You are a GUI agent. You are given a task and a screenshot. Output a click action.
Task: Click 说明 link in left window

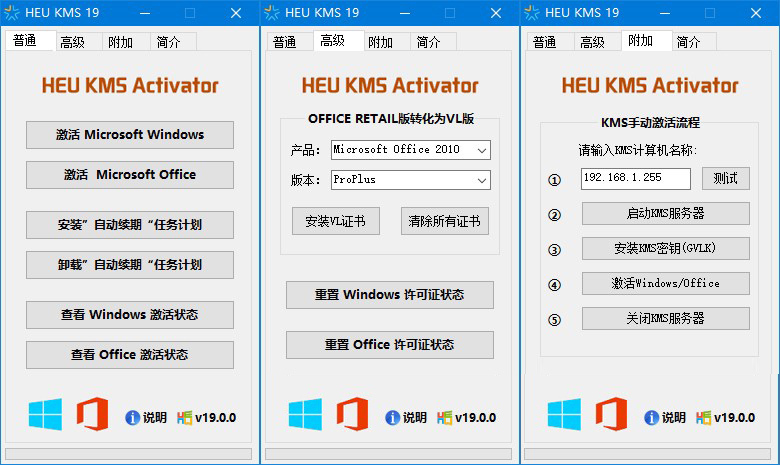(155, 418)
